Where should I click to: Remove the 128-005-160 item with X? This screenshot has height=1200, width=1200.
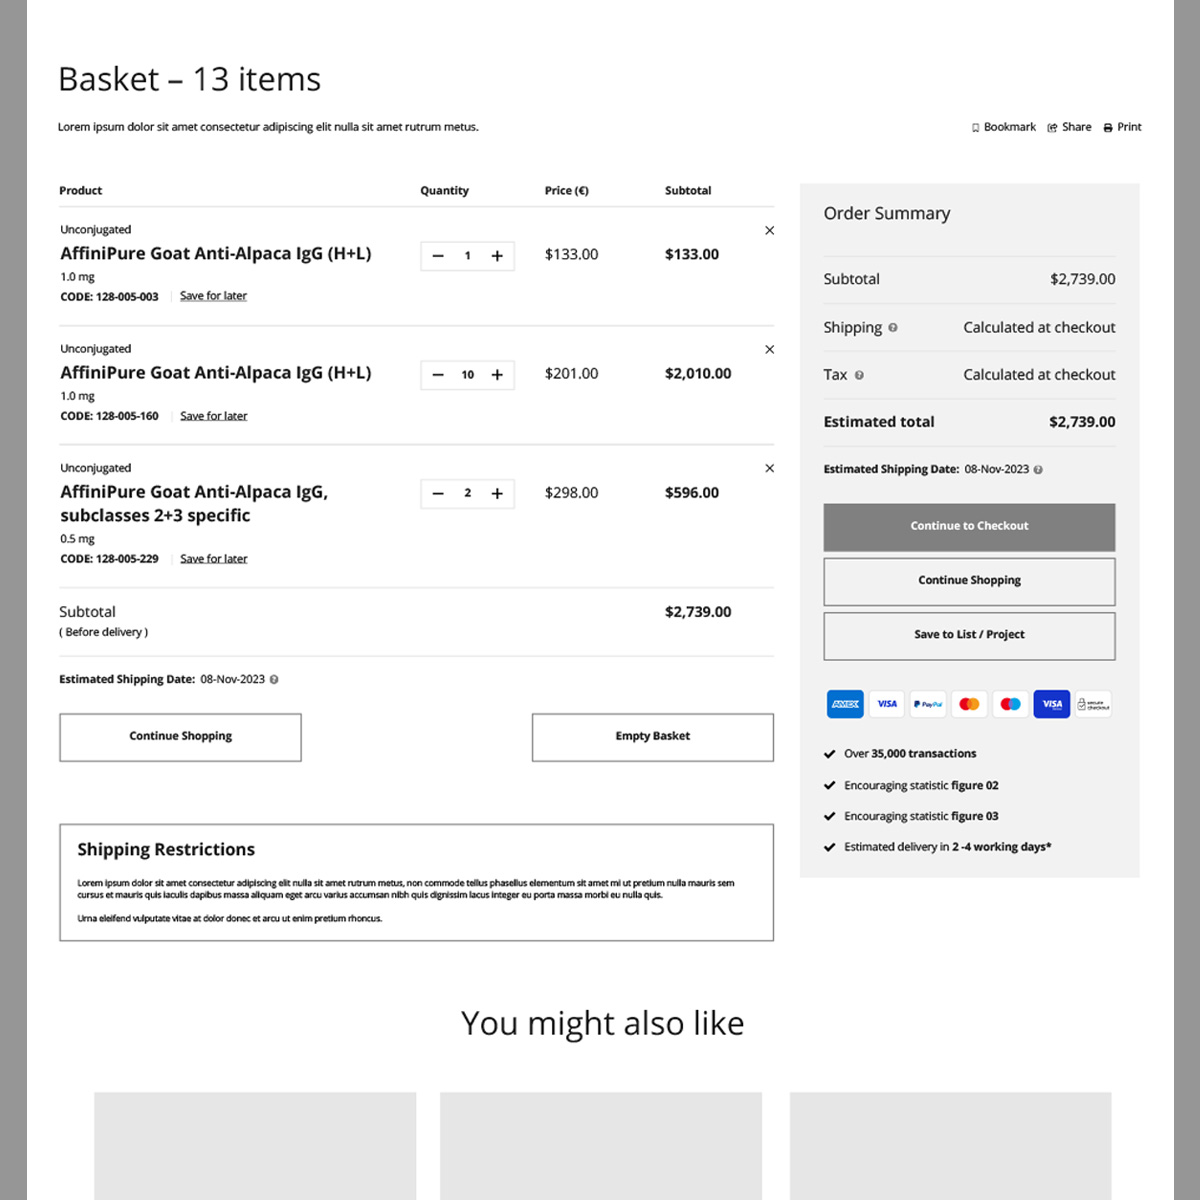[x=770, y=349]
